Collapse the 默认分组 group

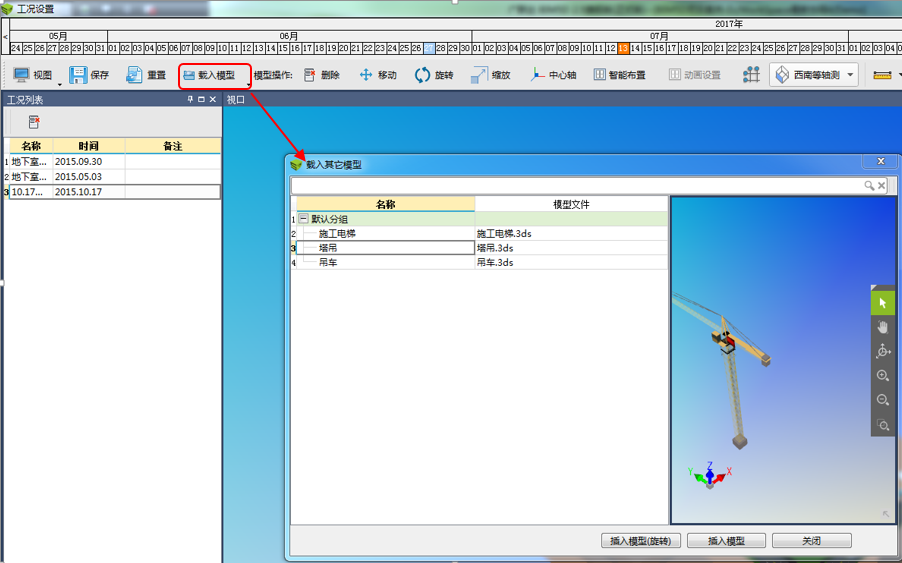(304, 219)
